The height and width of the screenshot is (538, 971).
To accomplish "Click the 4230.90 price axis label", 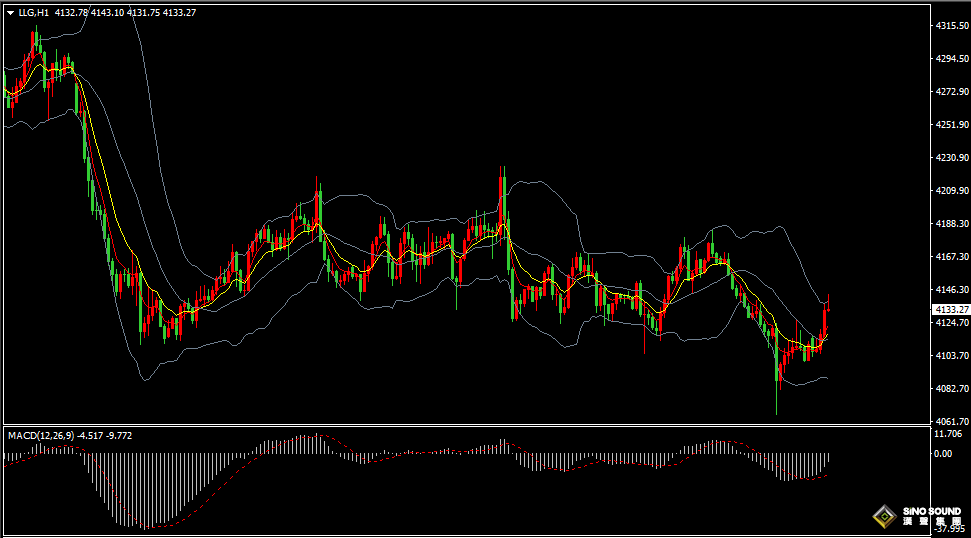I will coord(952,157).
